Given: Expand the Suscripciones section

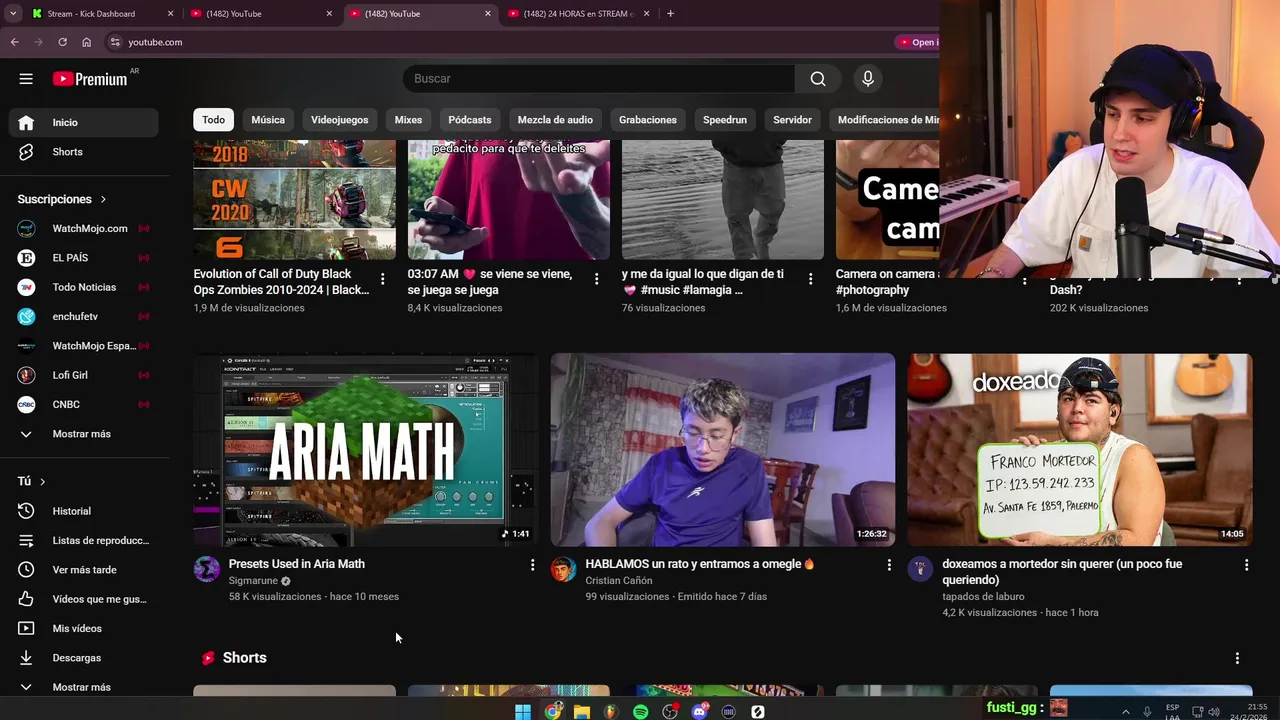Looking at the screenshot, I should pos(62,199).
